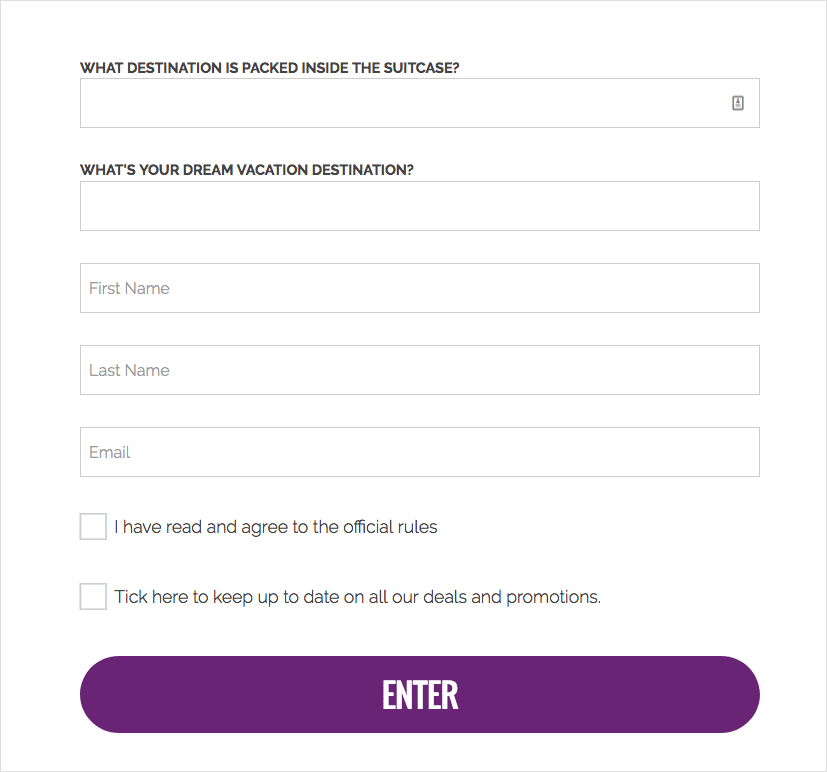
Task: Click the "Email" placeholder text
Action: [110, 452]
